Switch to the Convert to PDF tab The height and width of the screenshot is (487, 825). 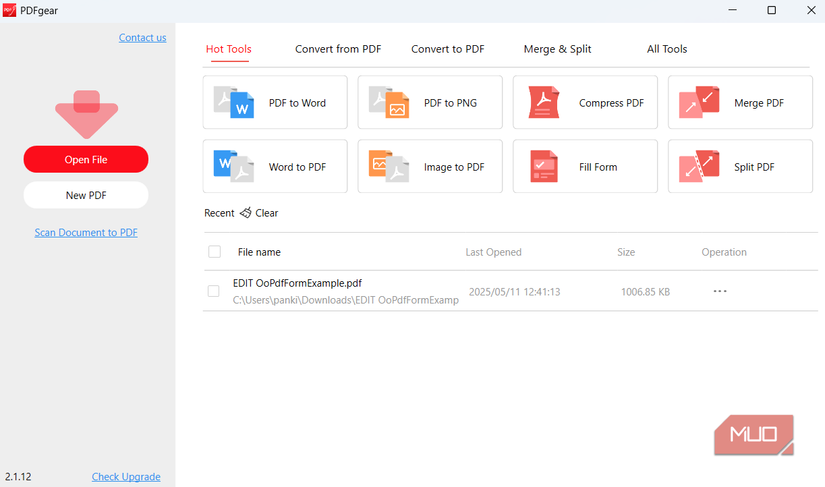(447, 49)
